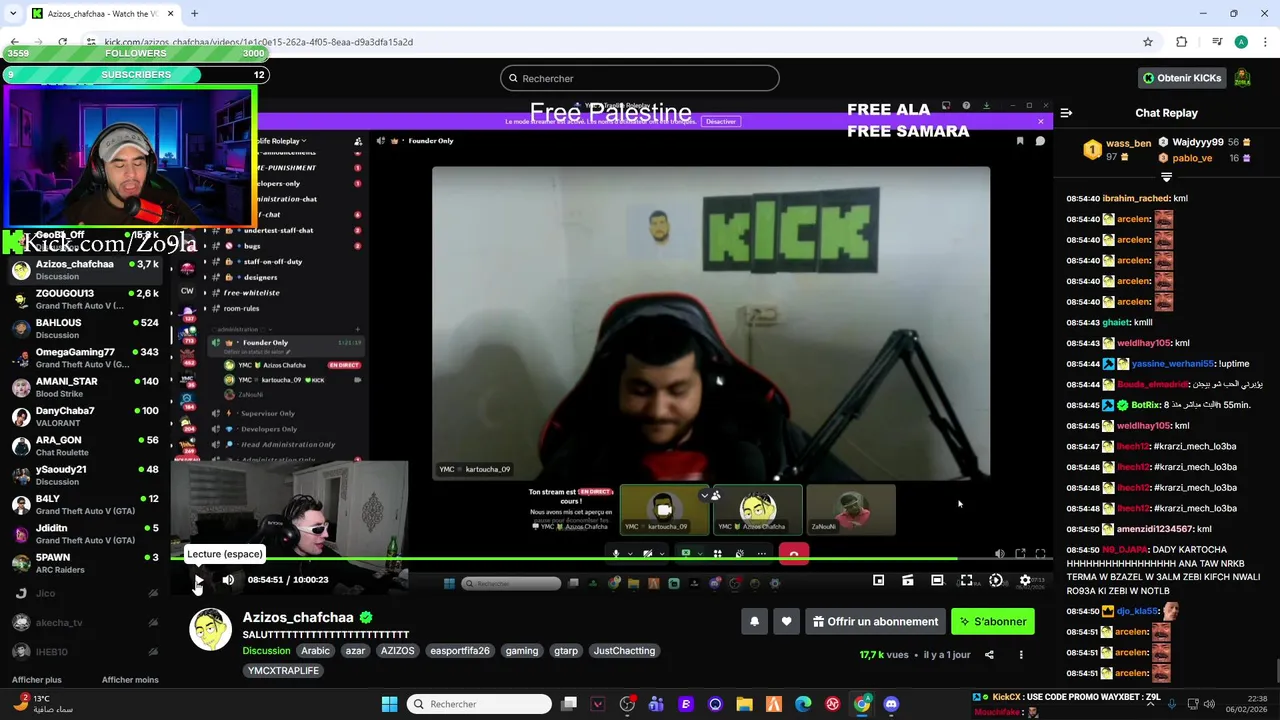The height and width of the screenshot is (720, 1280).
Task: Open the Discussion category link
Action: (x=266, y=651)
